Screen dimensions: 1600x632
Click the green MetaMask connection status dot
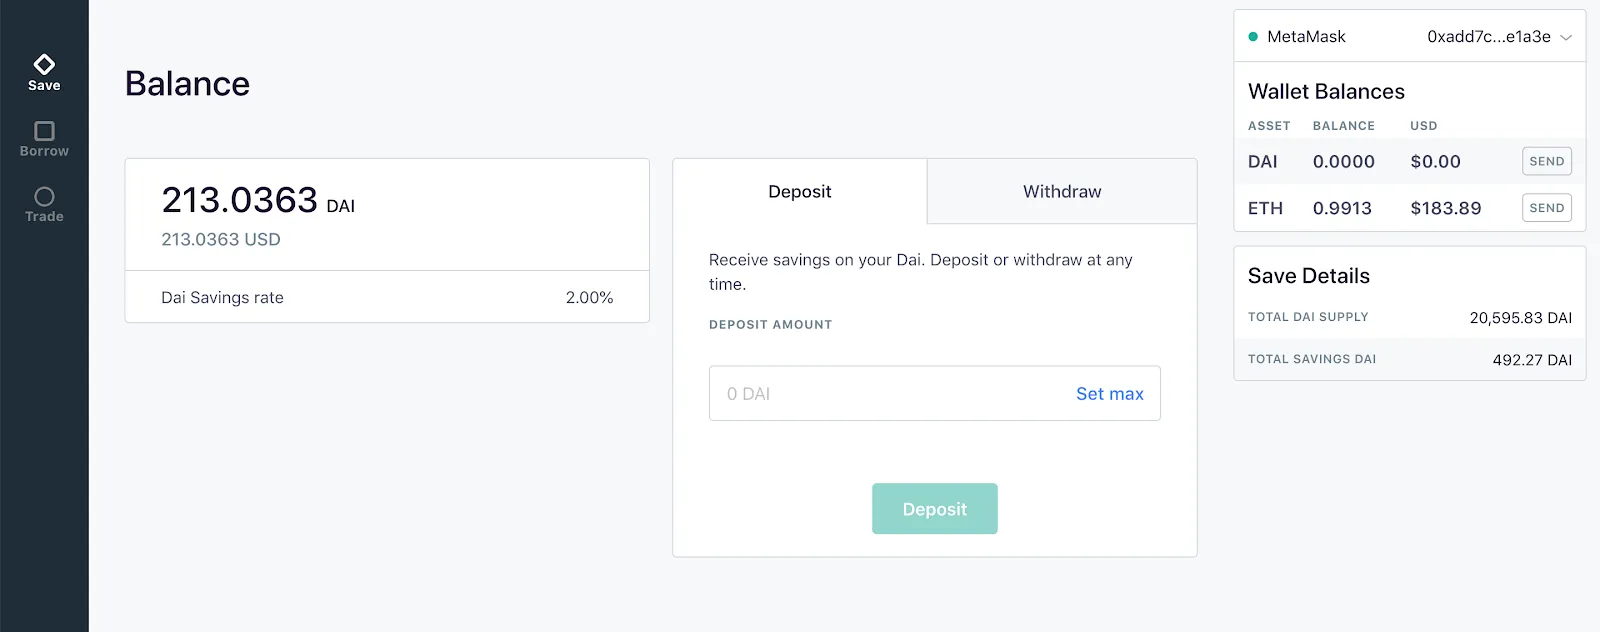pyautogui.click(x=1254, y=36)
